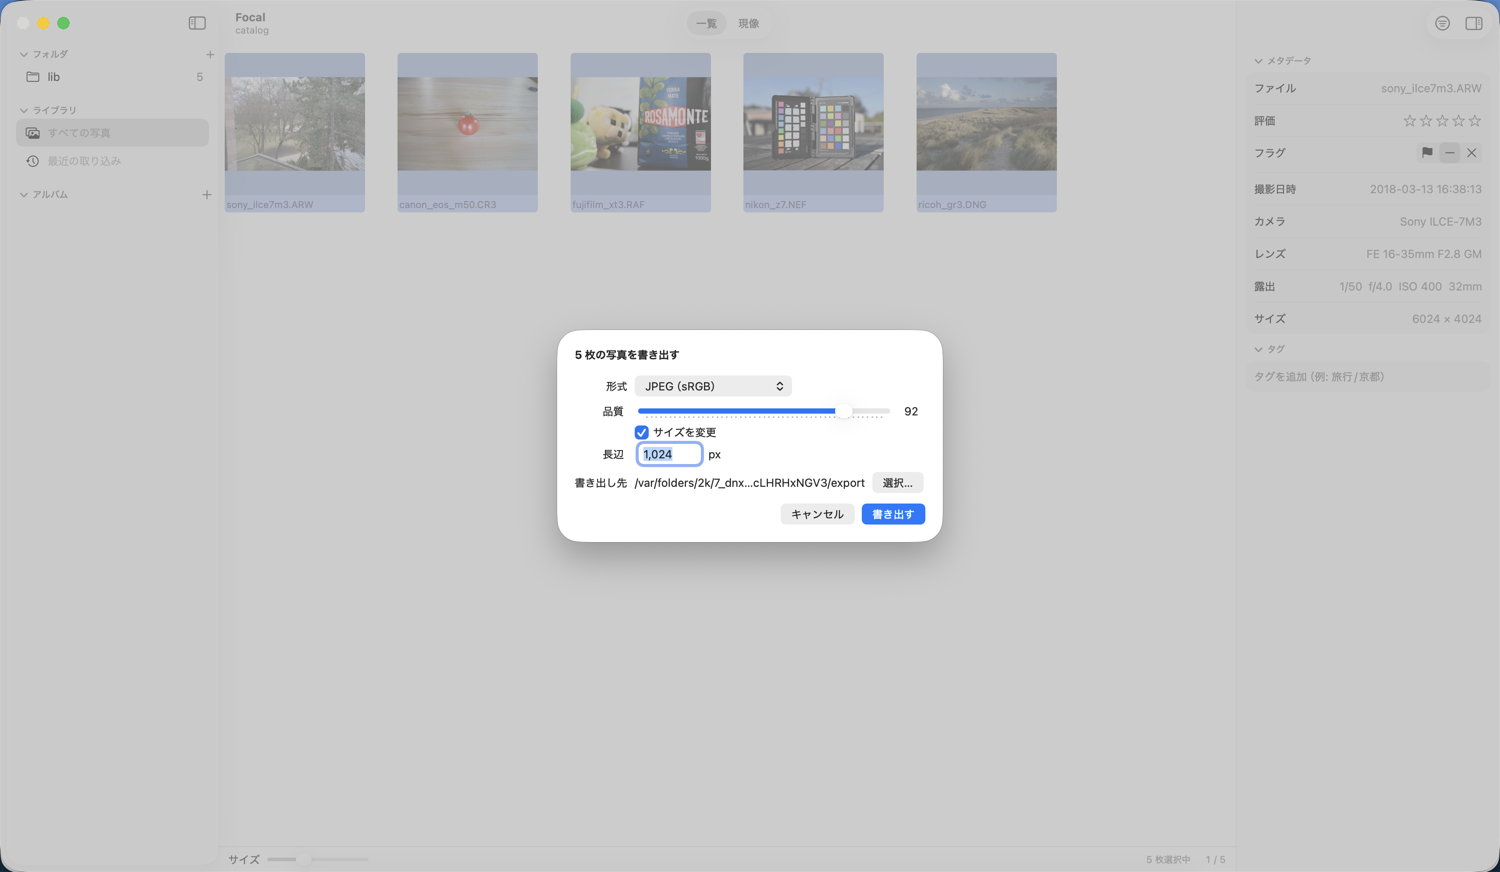Rate photo with the first star

coord(1409,121)
